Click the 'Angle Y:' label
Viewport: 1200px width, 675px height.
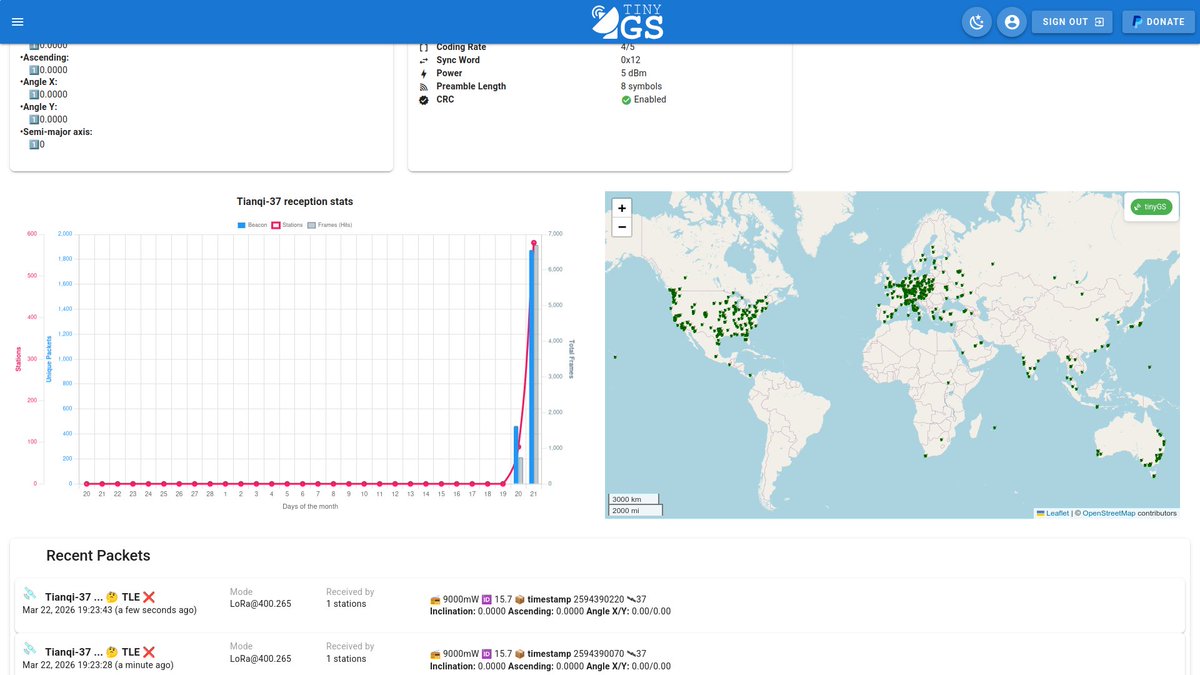coord(40,107)
